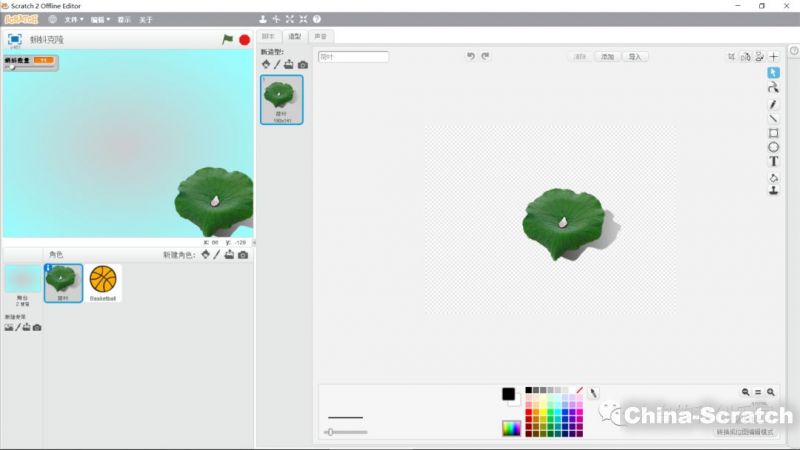Open the 编辑 (Edit) dropdown menu
This screenshot has height=450, width=800.
pos(99,19)
